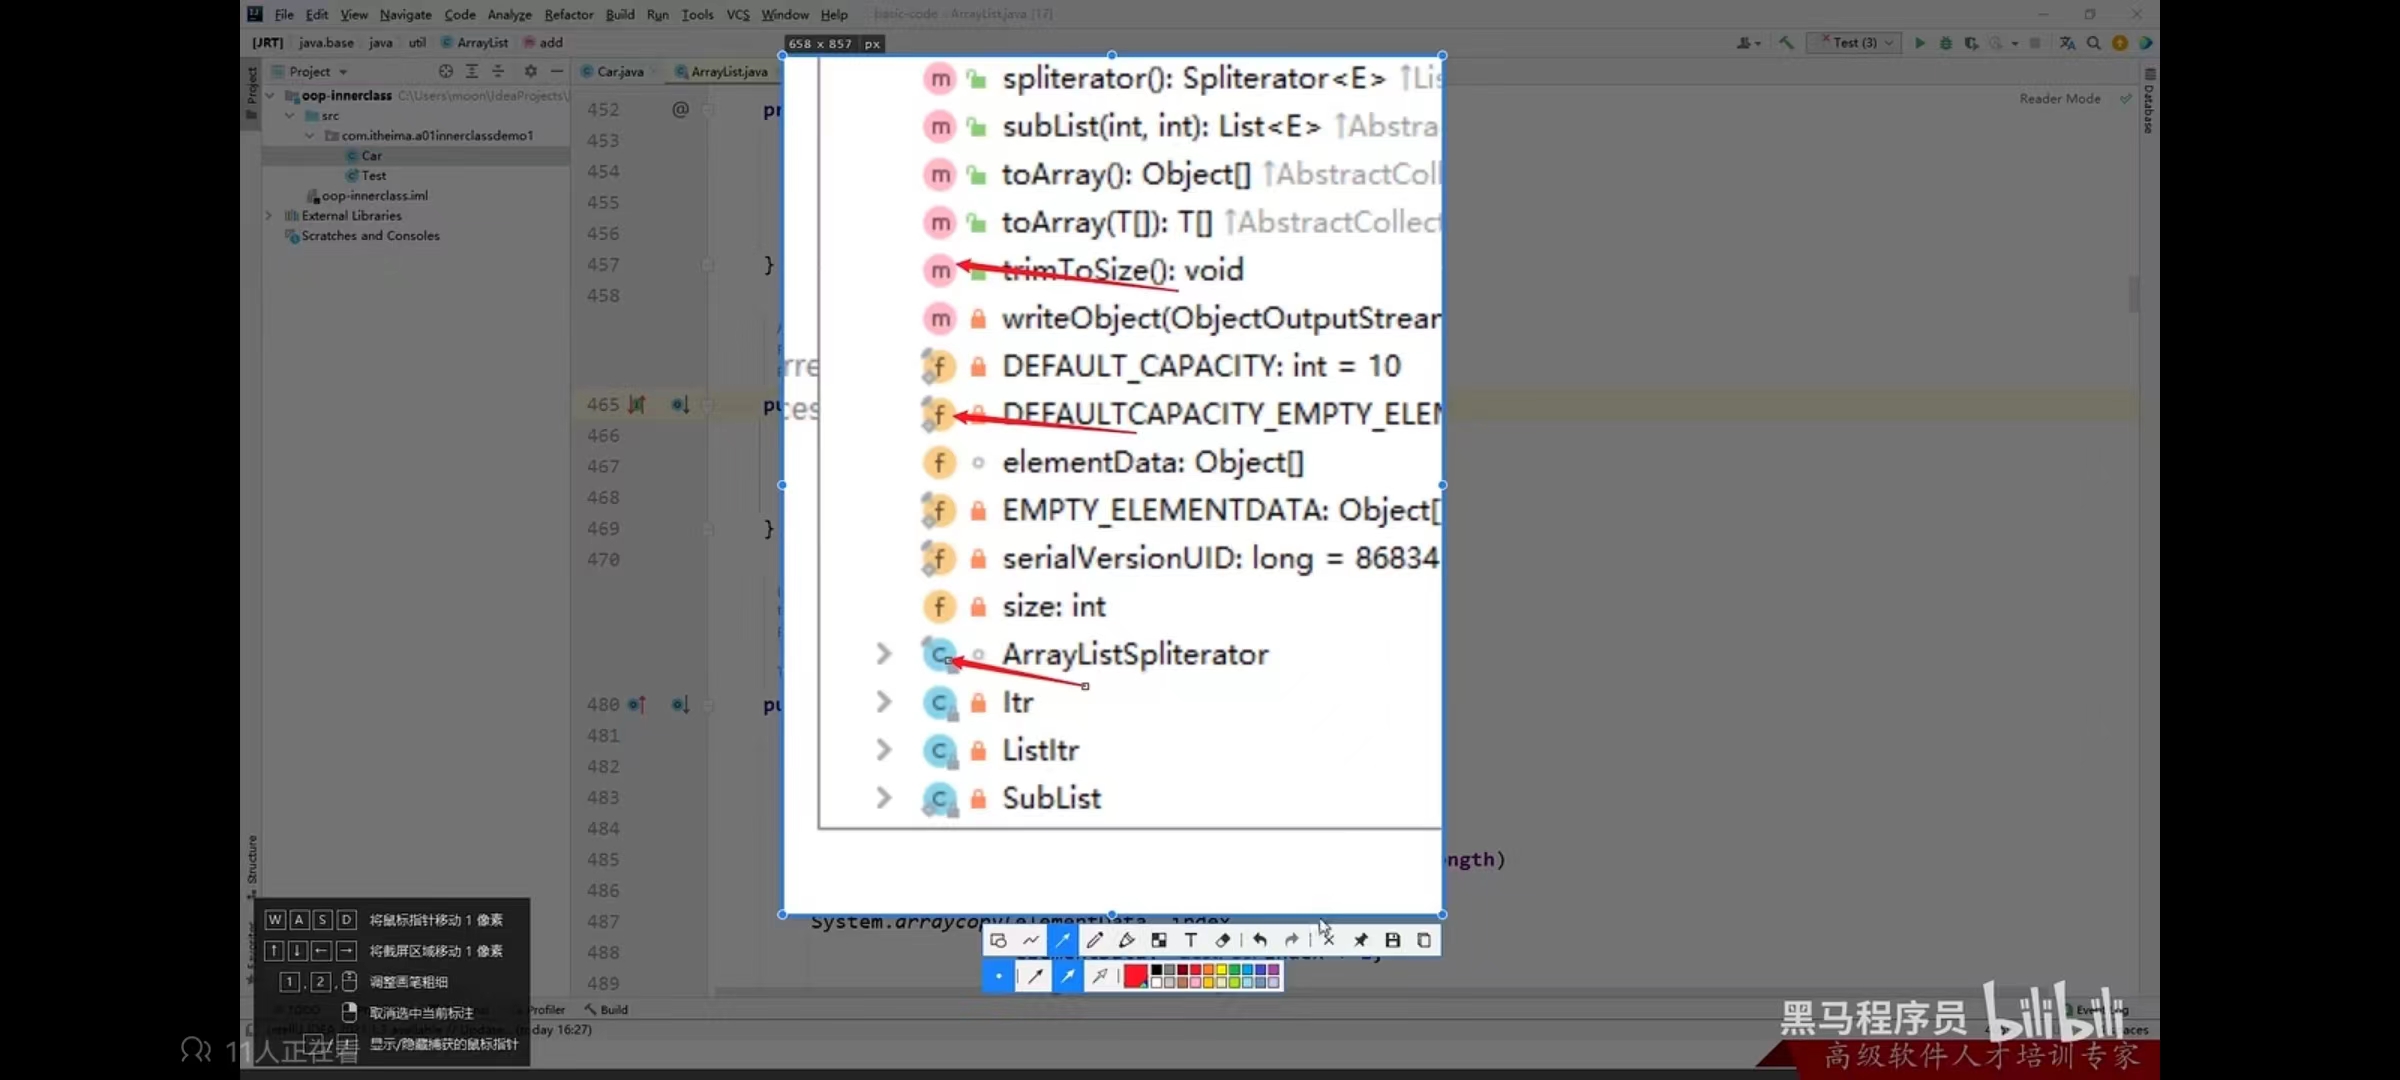The image size is (2400, 1080).
Task: Expand the External Libraries tree node
Action: coord(268,216)
